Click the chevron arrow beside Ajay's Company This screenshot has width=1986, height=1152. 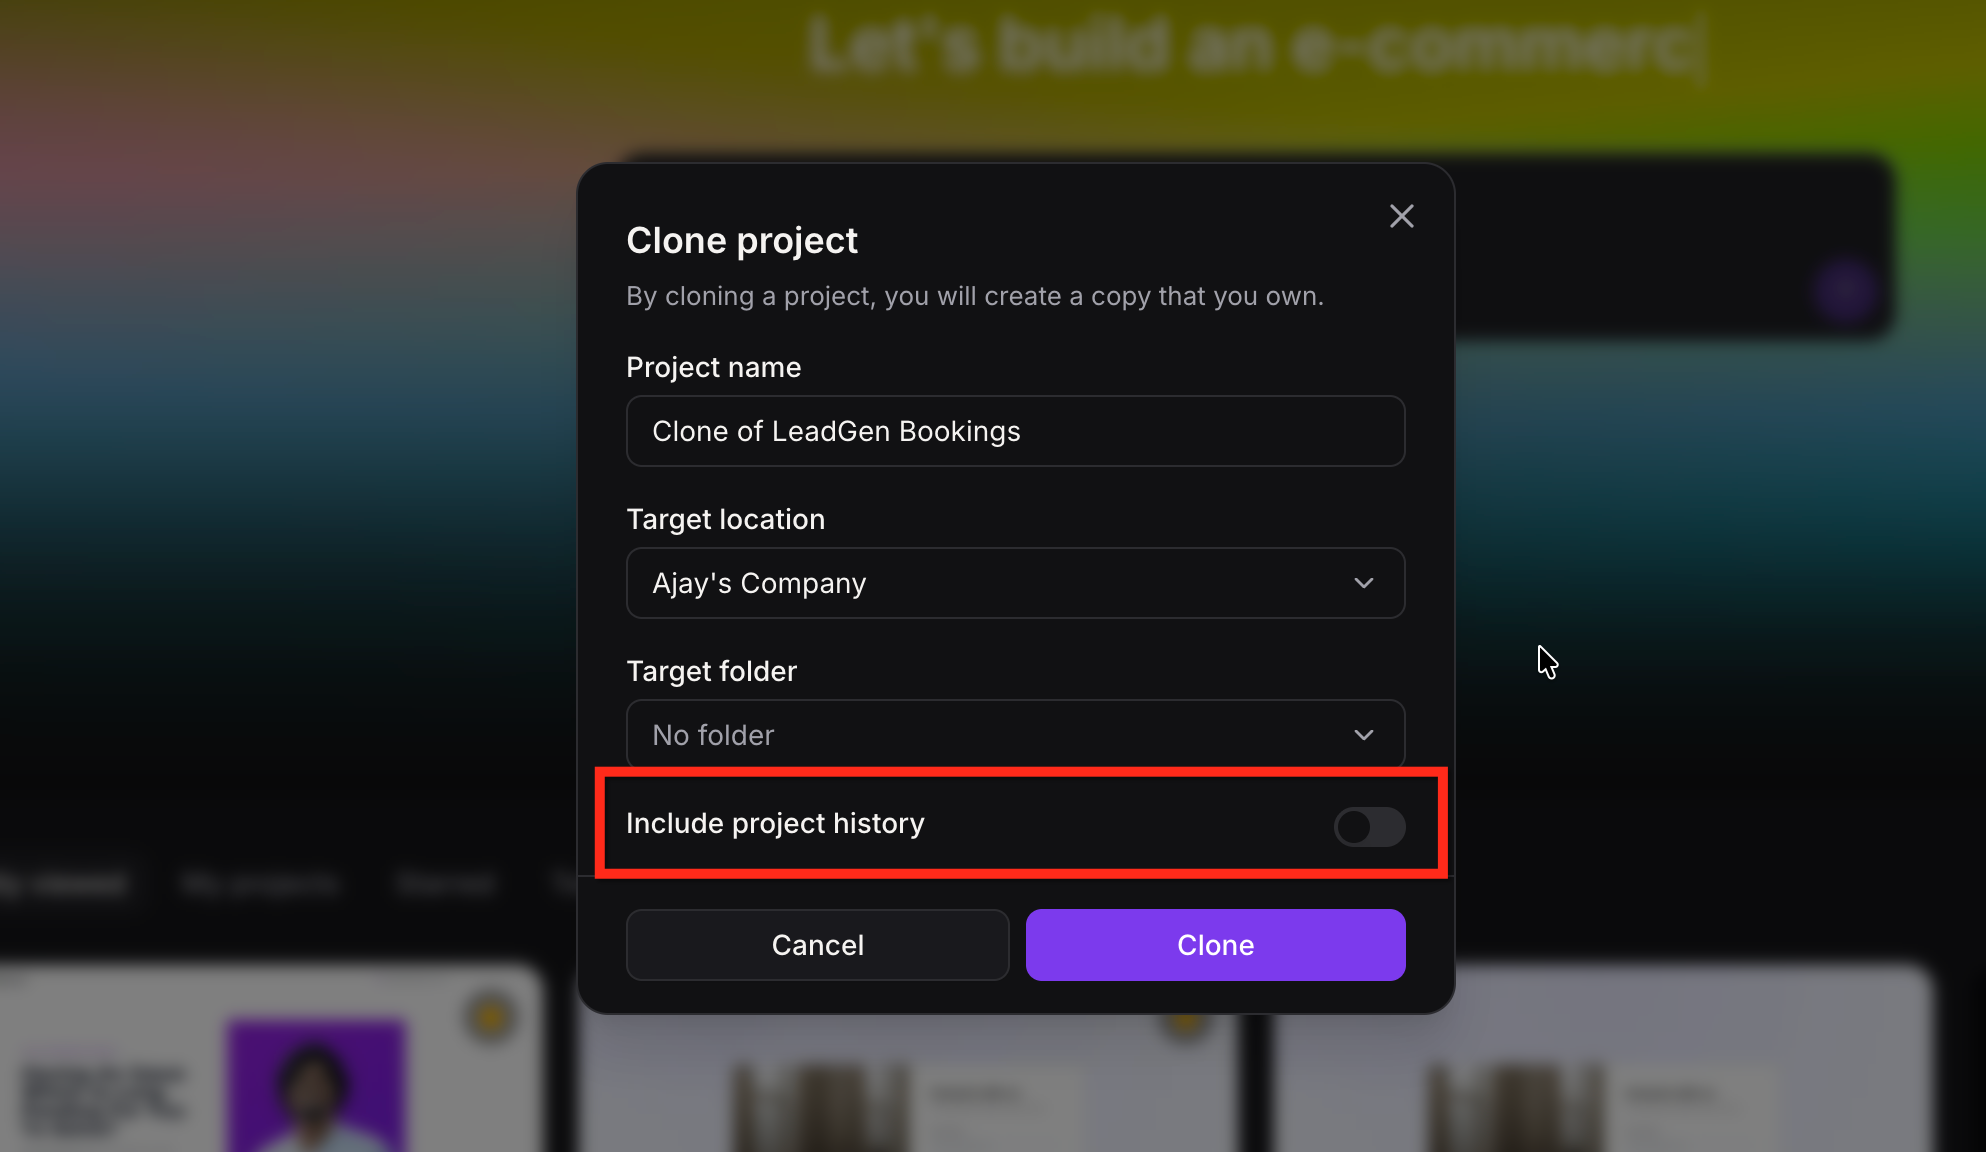1363,583
